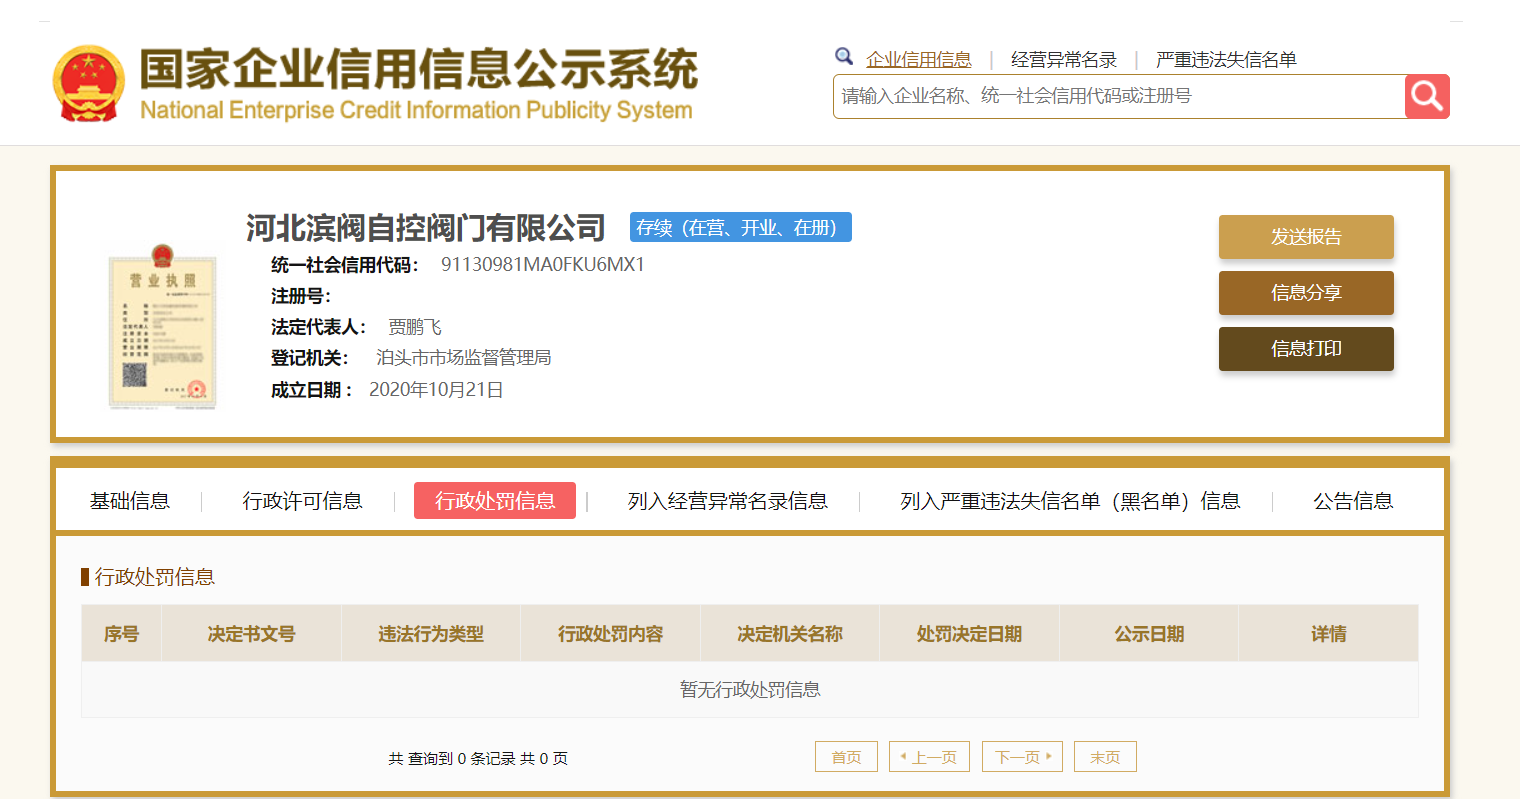Open the 列入严重违法失信名单（黑名单）信息 tab
This screenshot has height=799, width=1520.
click(x=1070, y=501)
